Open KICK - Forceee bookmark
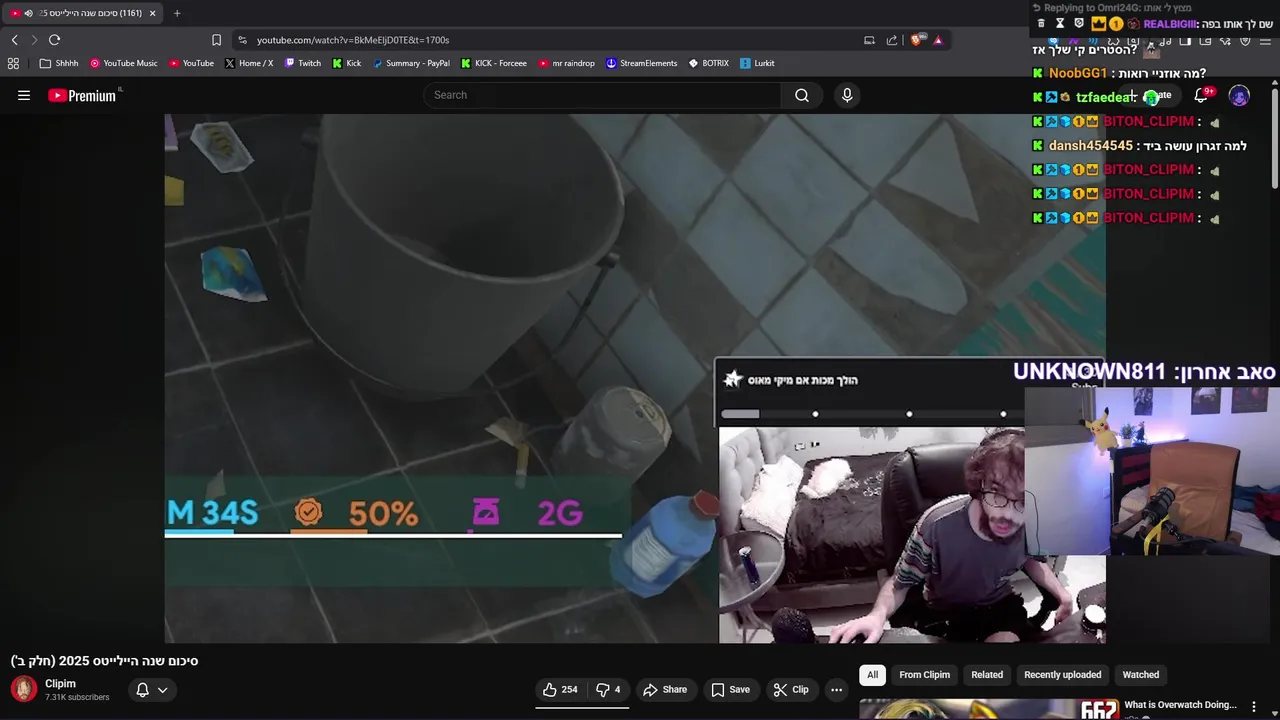This screenshot has height=720, width=1280. 493,63
